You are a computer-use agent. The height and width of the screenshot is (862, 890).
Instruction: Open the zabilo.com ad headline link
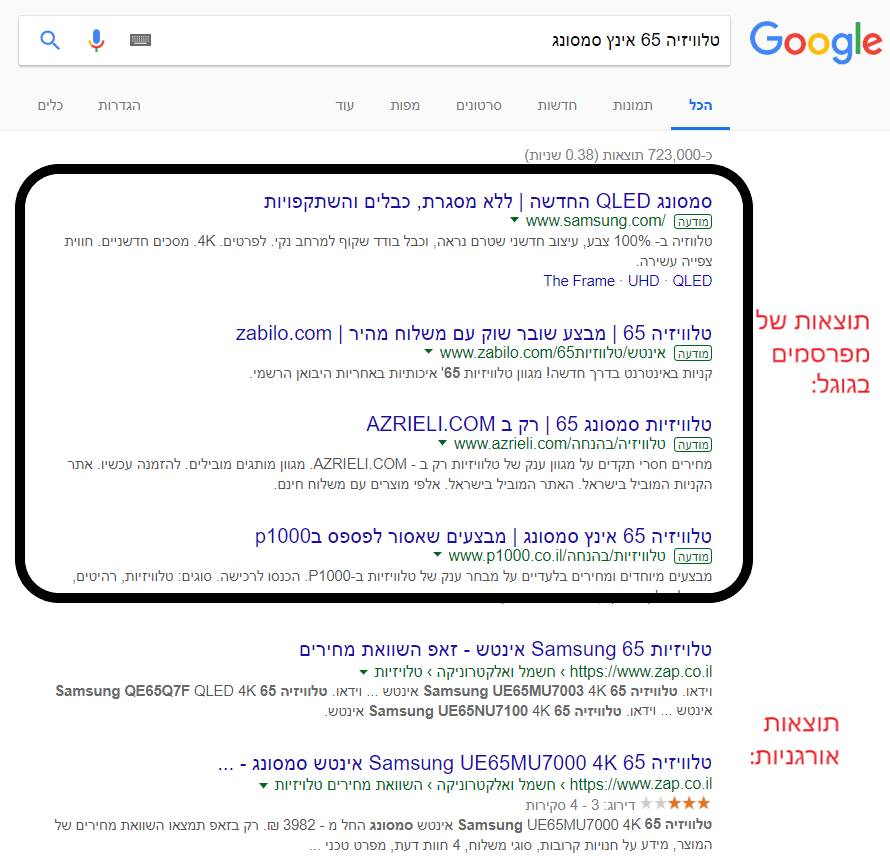(474, 332)
